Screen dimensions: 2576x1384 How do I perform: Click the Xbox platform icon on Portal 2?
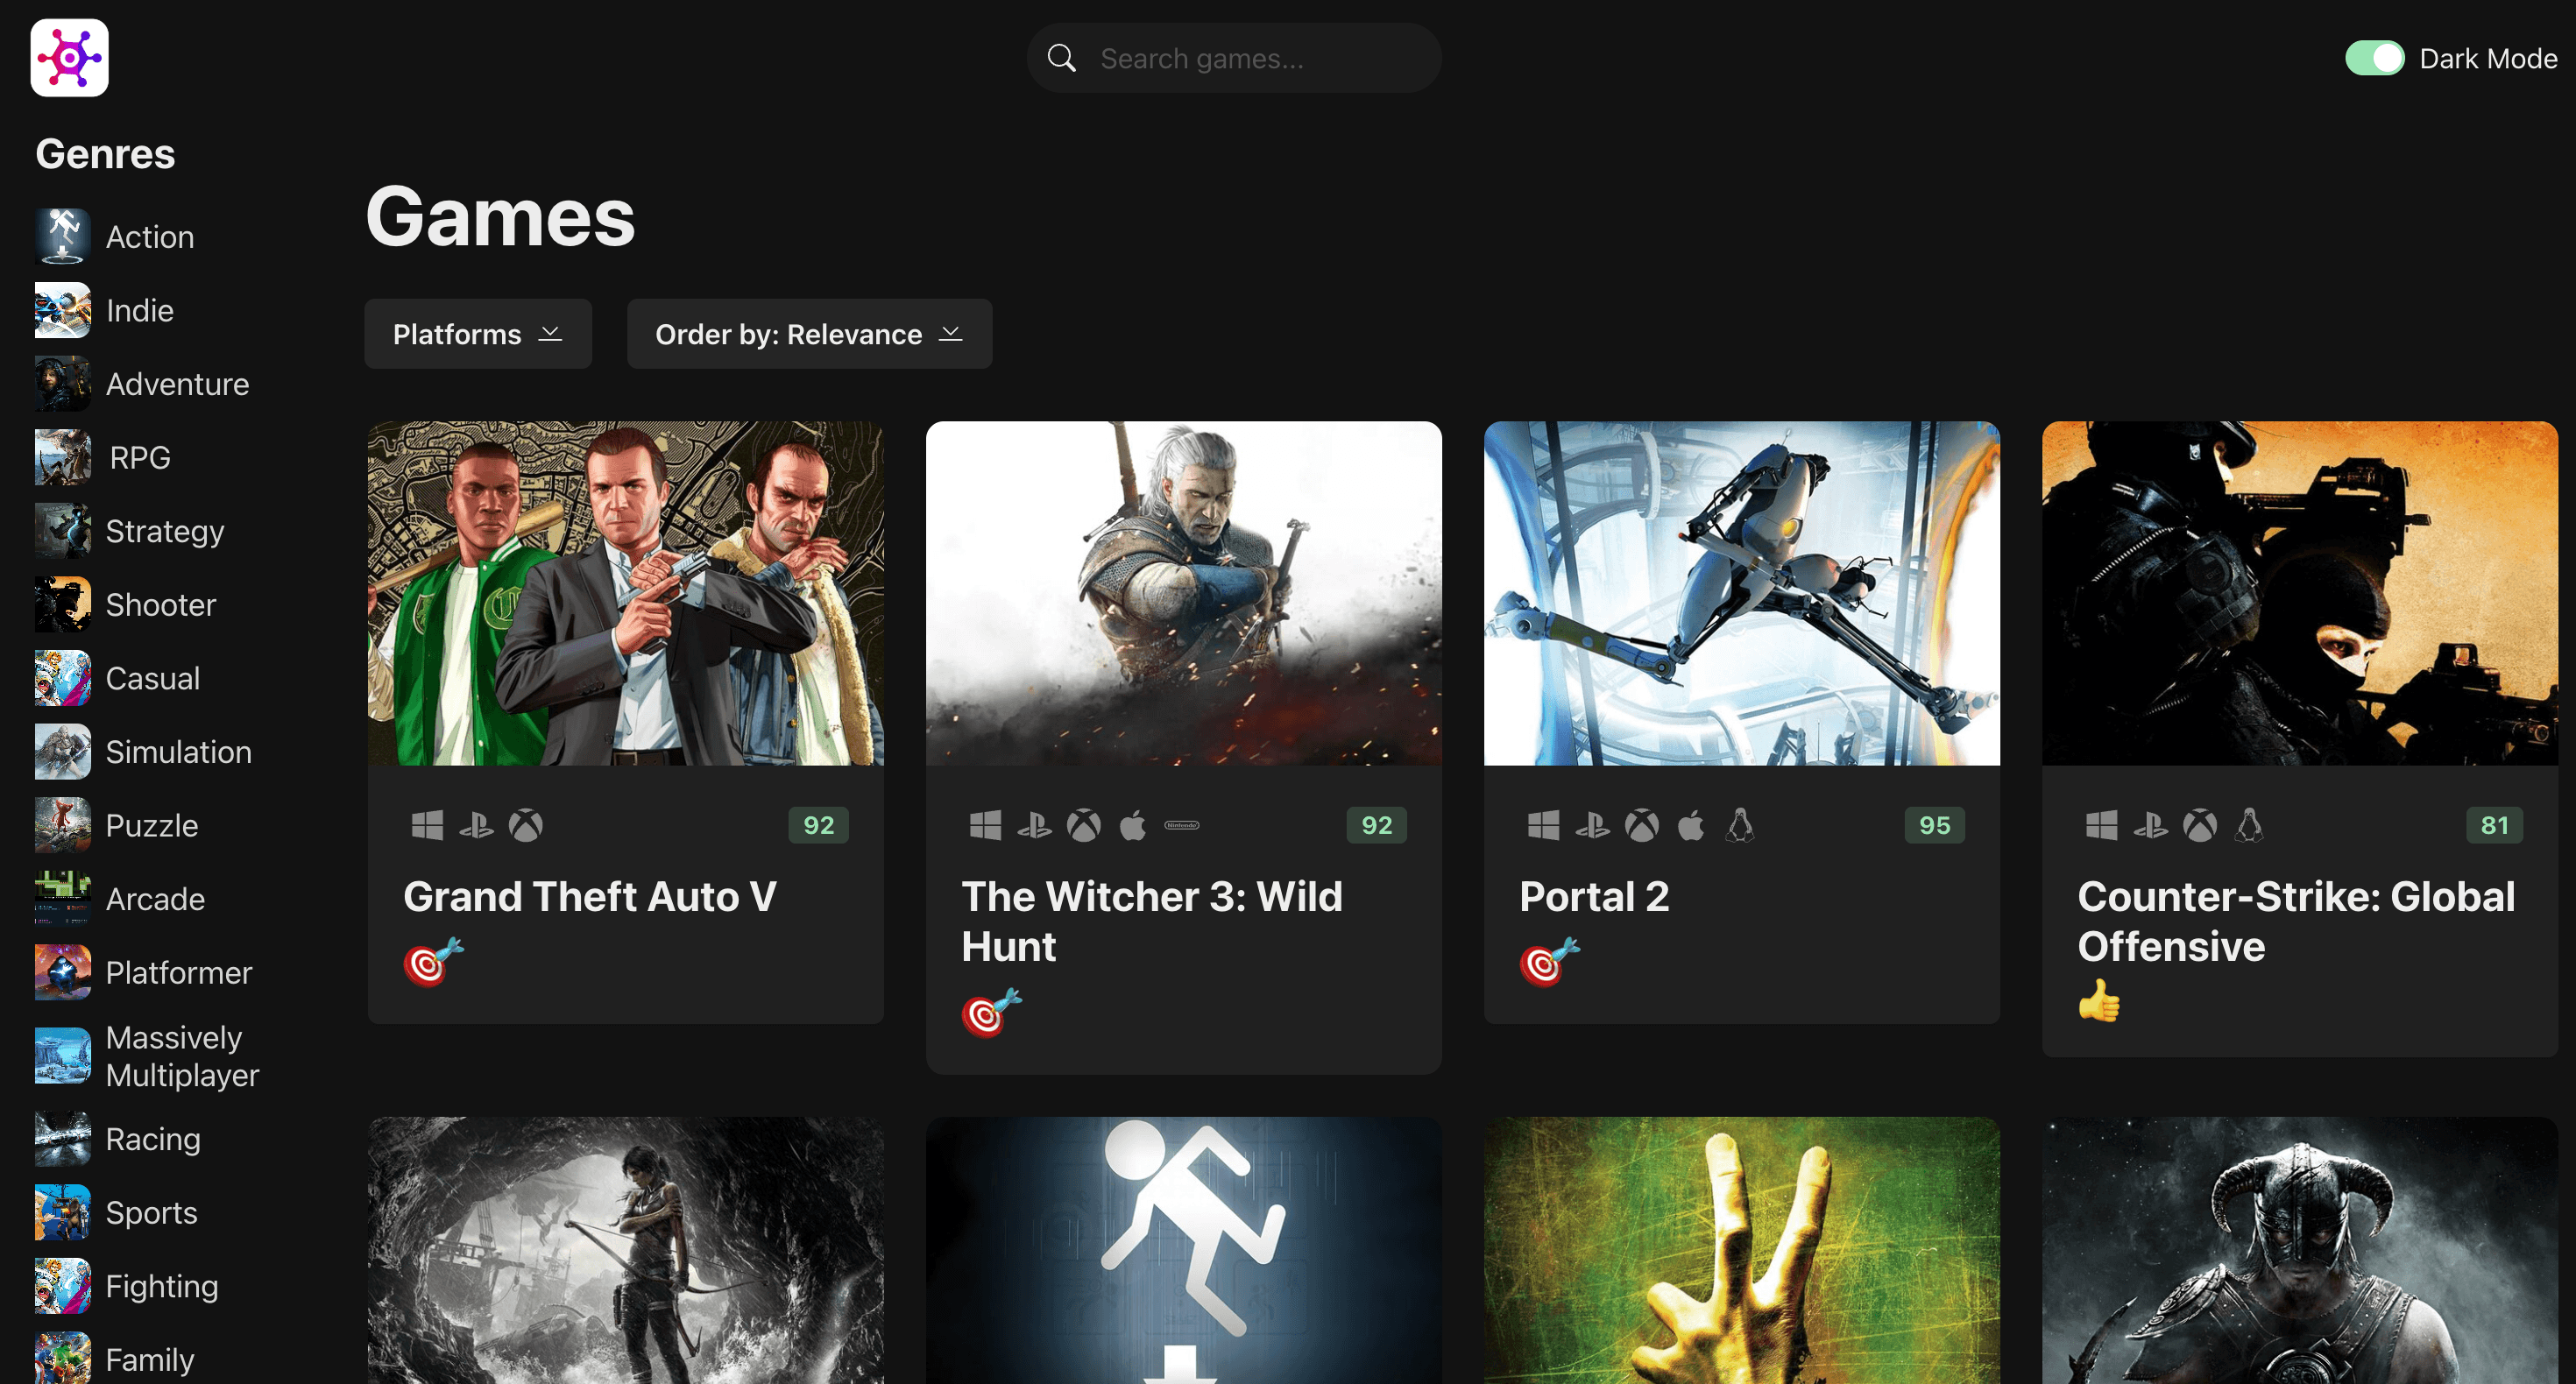[1642, 825]
